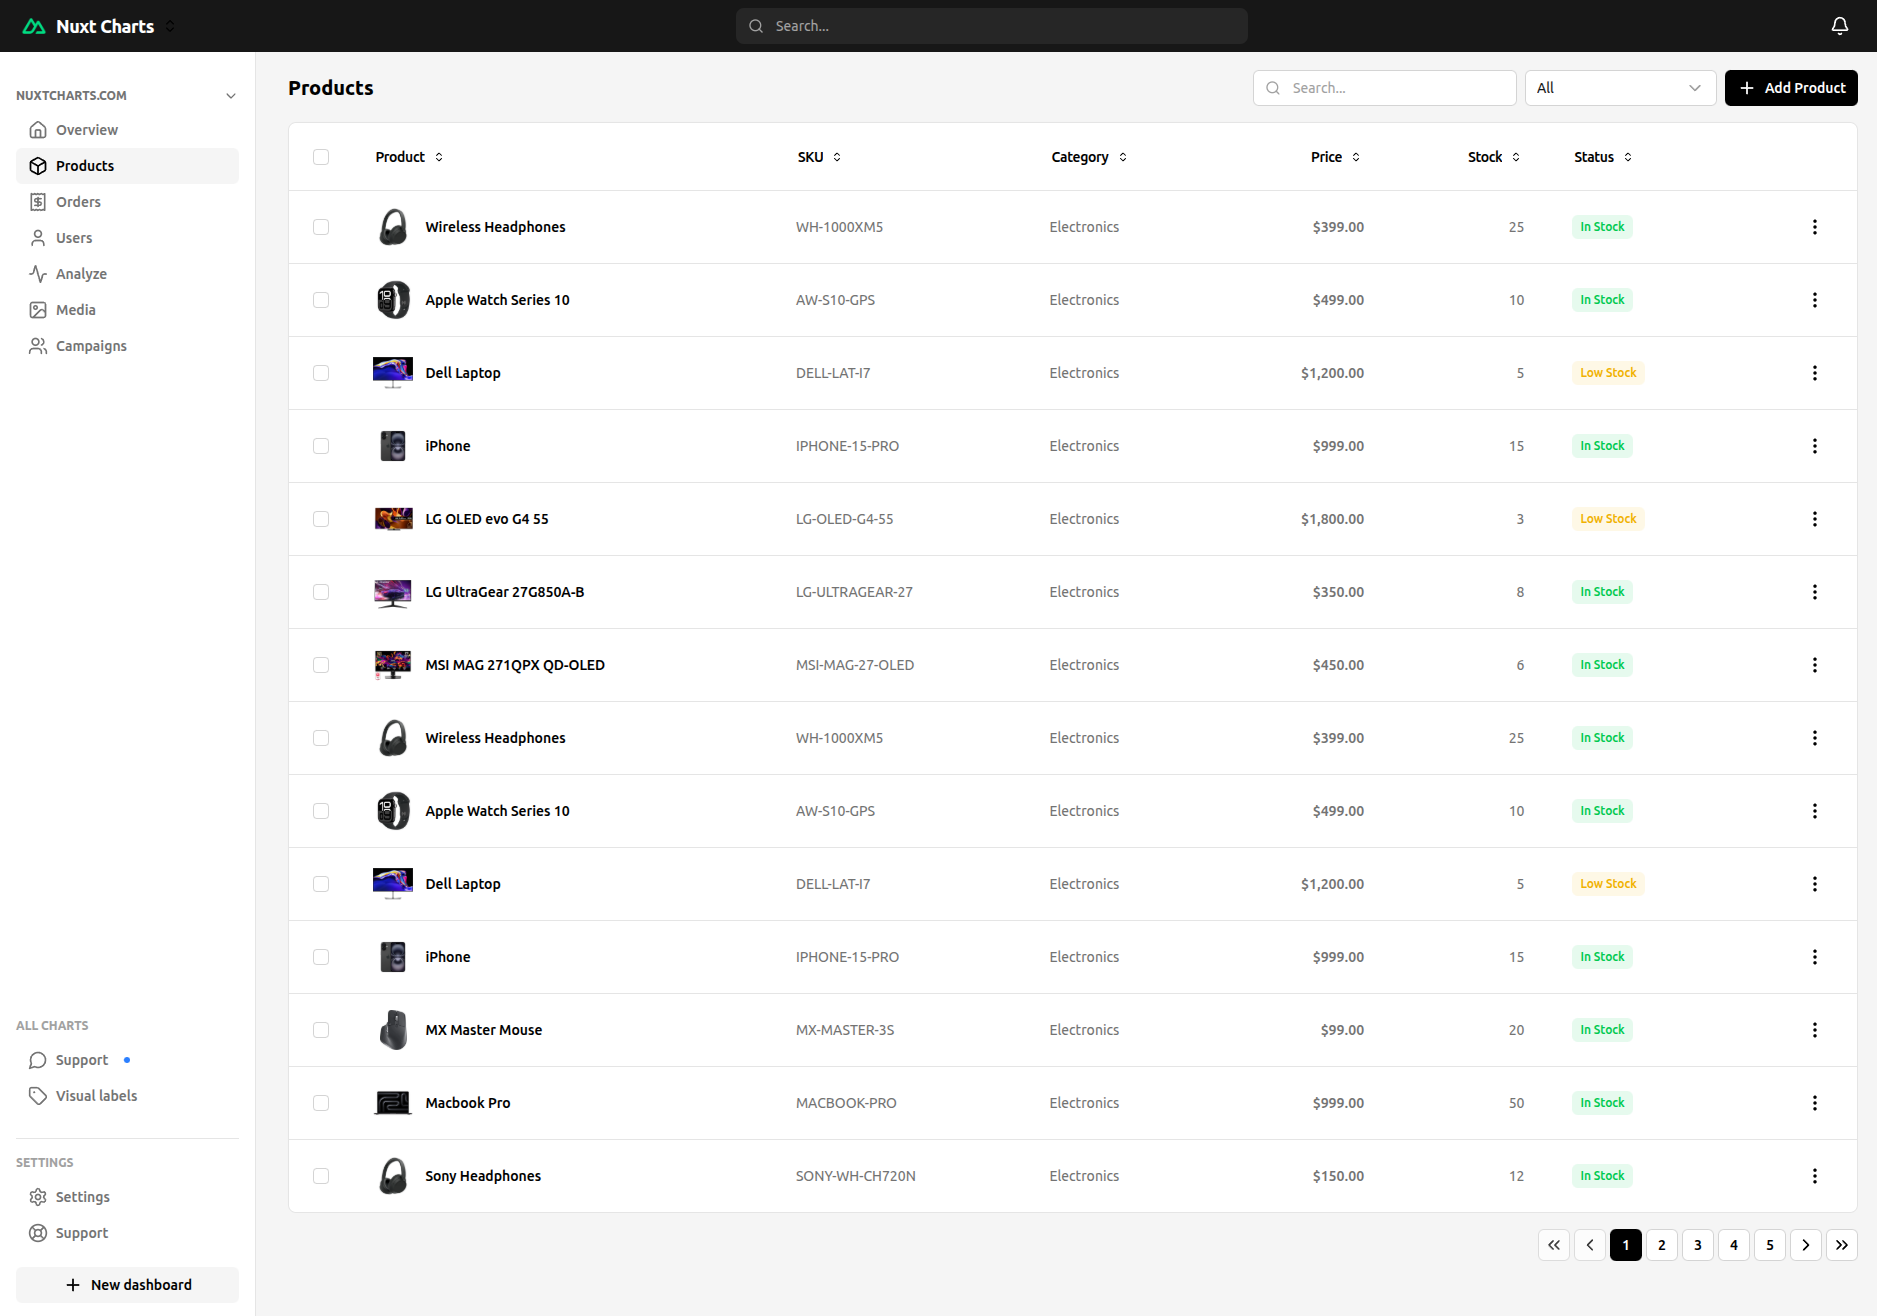Open actions menu for Sony Headphones row
This screenshot has width=1877, height=1316.
click(x=1814, y=1176)
